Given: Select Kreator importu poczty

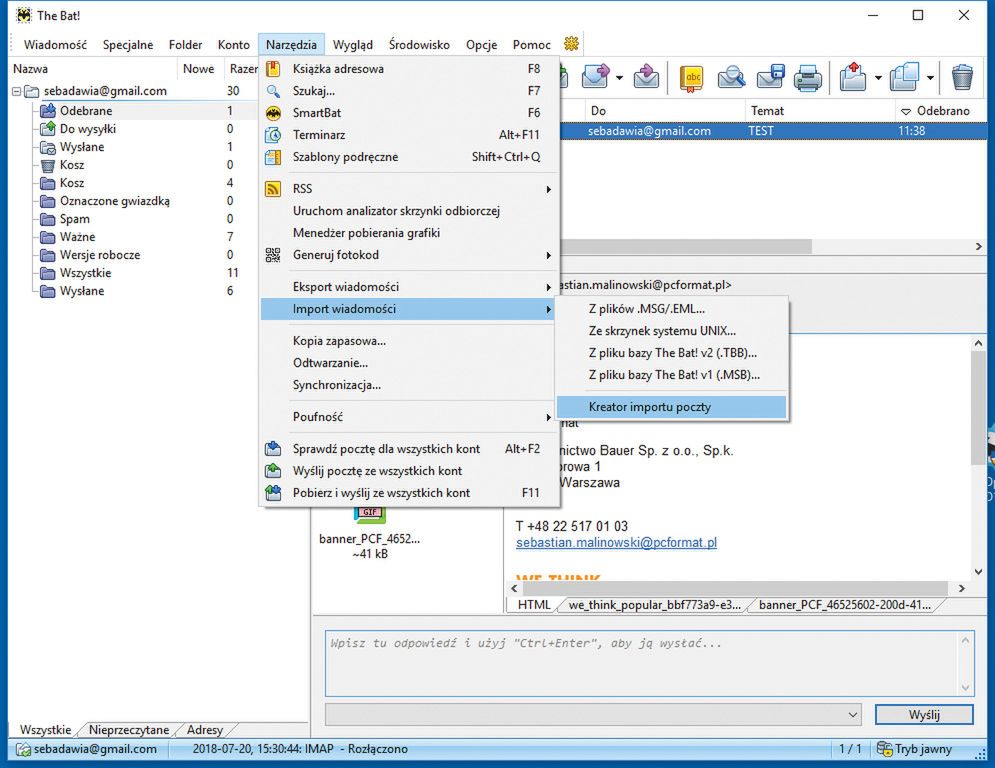Looking at the screenshot, I should point(671,407).
